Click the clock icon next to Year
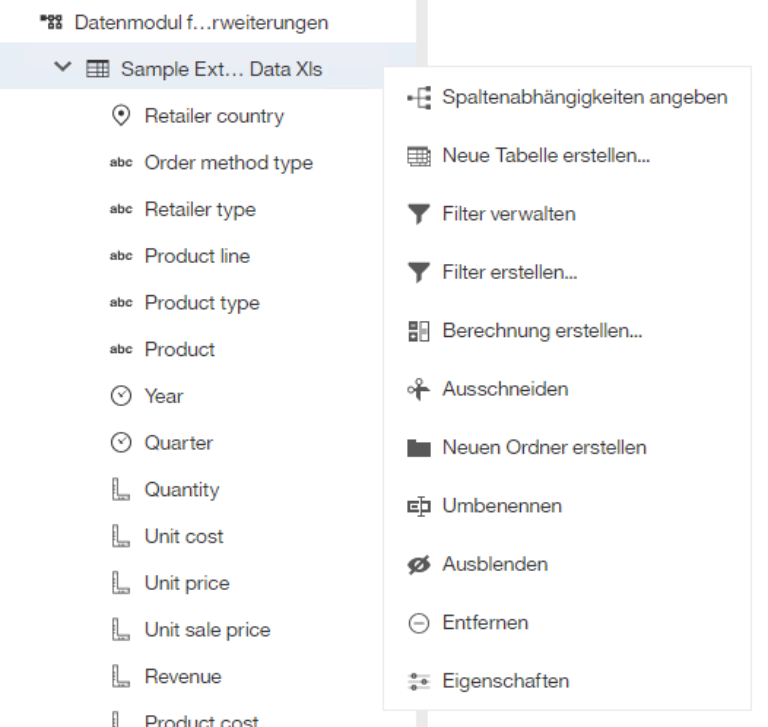Viewport: 768px width, 727px height. click(x=121, y=396)
